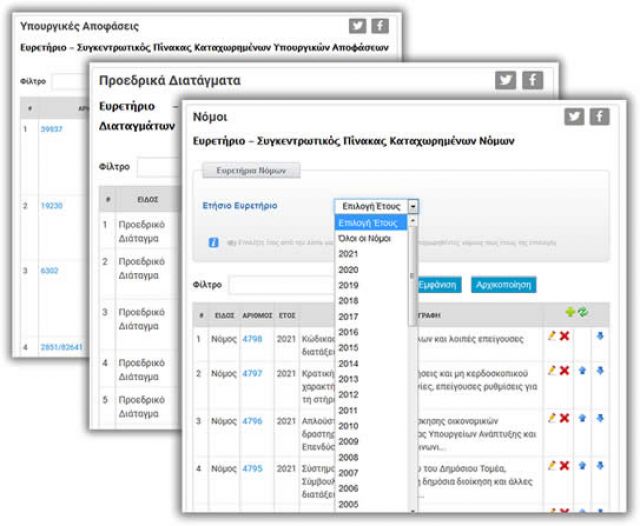
Task: Click green refresh icon in table header
Action: point(582,312)
